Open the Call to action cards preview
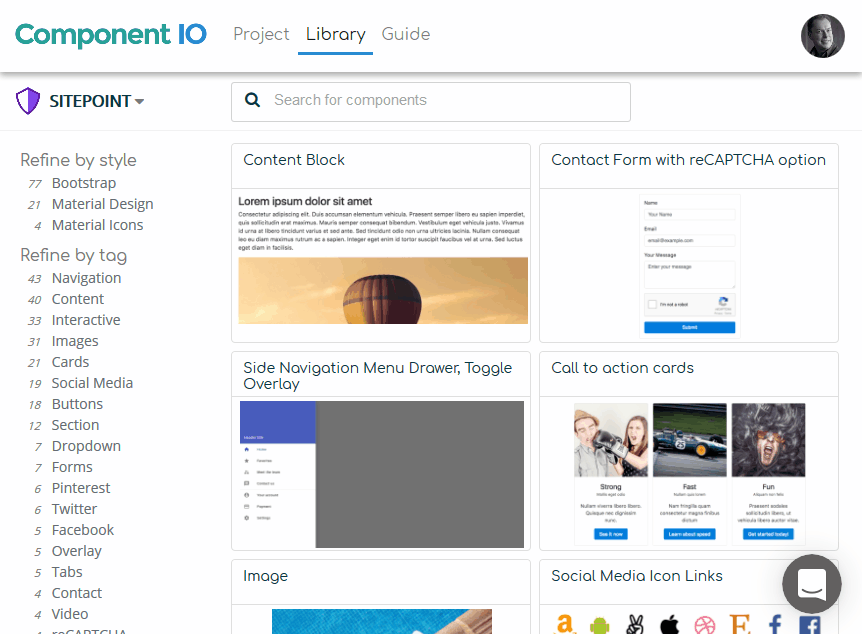Viewport: 862px width, 634px height. click(x=689, y=472)
